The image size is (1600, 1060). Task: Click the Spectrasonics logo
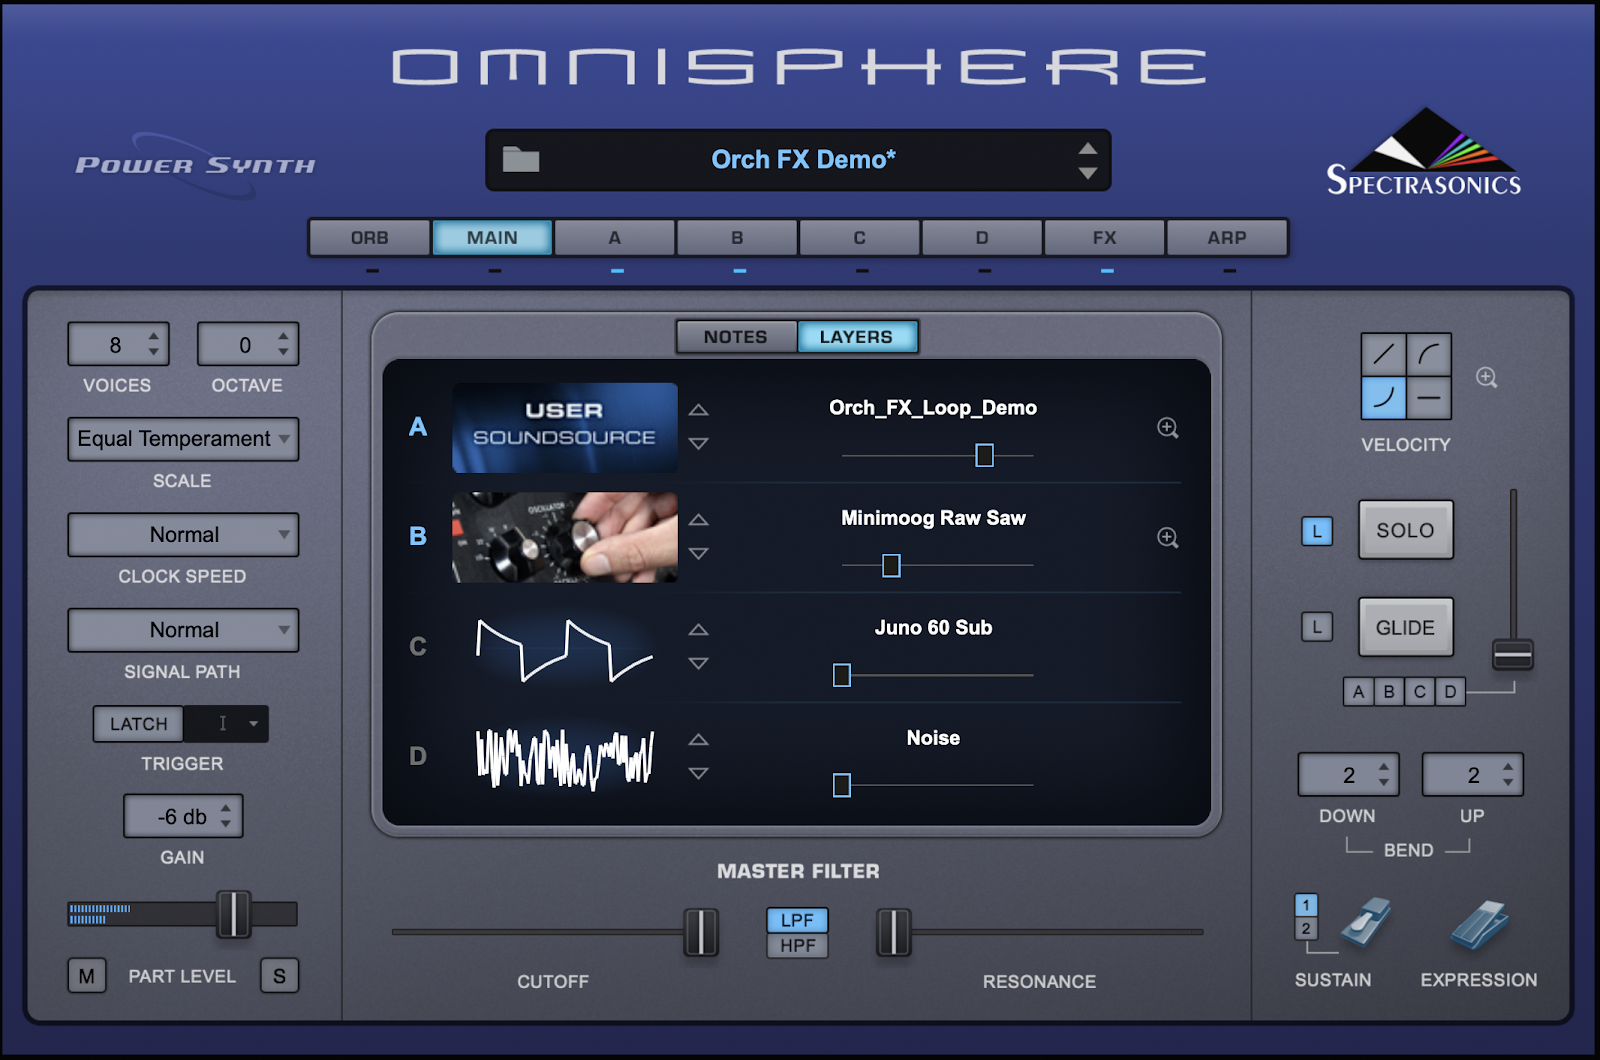pos(1424,152)
